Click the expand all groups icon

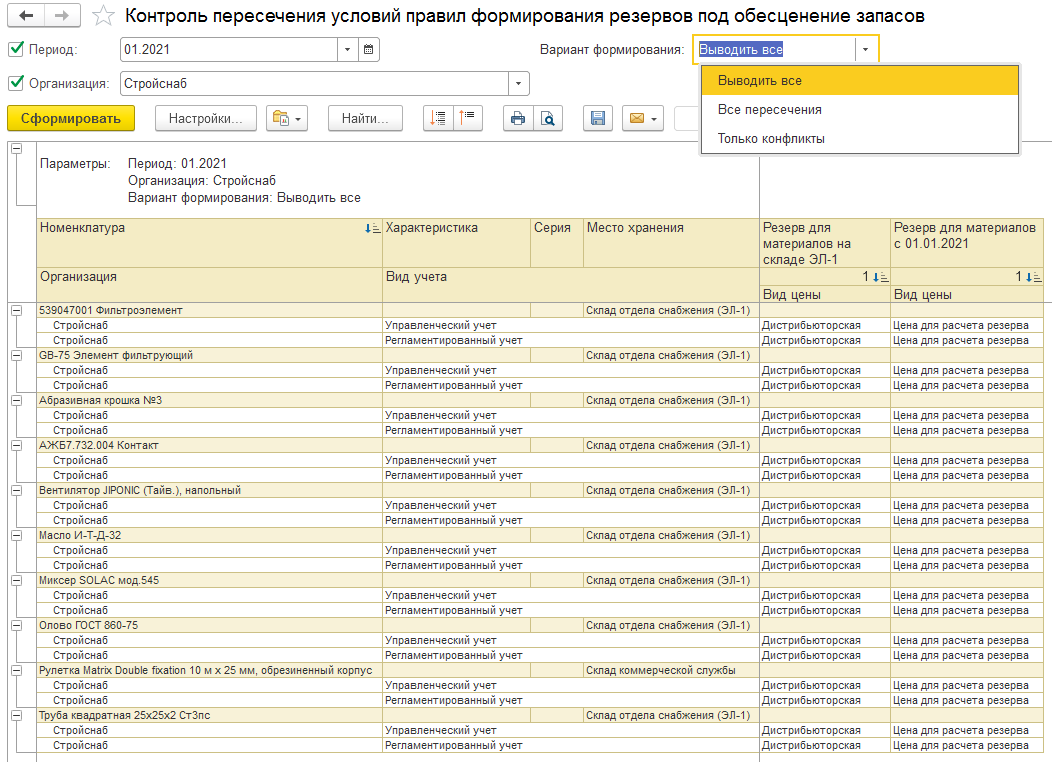(x=437, y=118)
